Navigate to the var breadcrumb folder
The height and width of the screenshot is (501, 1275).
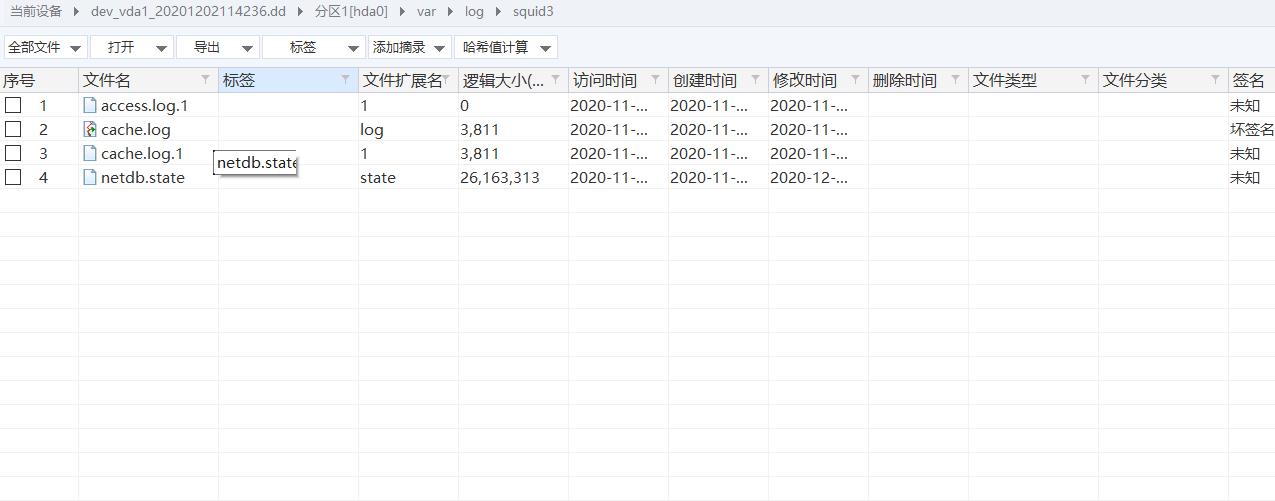point(426,12)
